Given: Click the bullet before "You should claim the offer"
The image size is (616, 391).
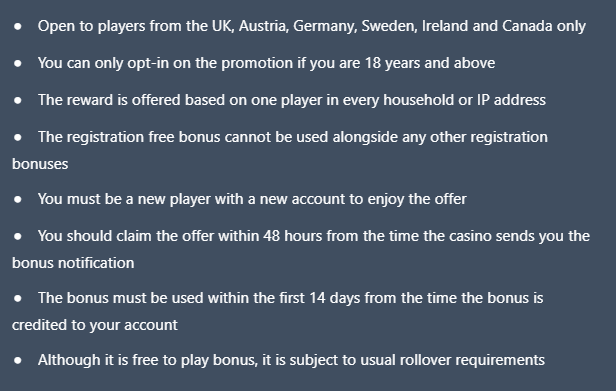Looking at the screenshot, I should 18,237.
